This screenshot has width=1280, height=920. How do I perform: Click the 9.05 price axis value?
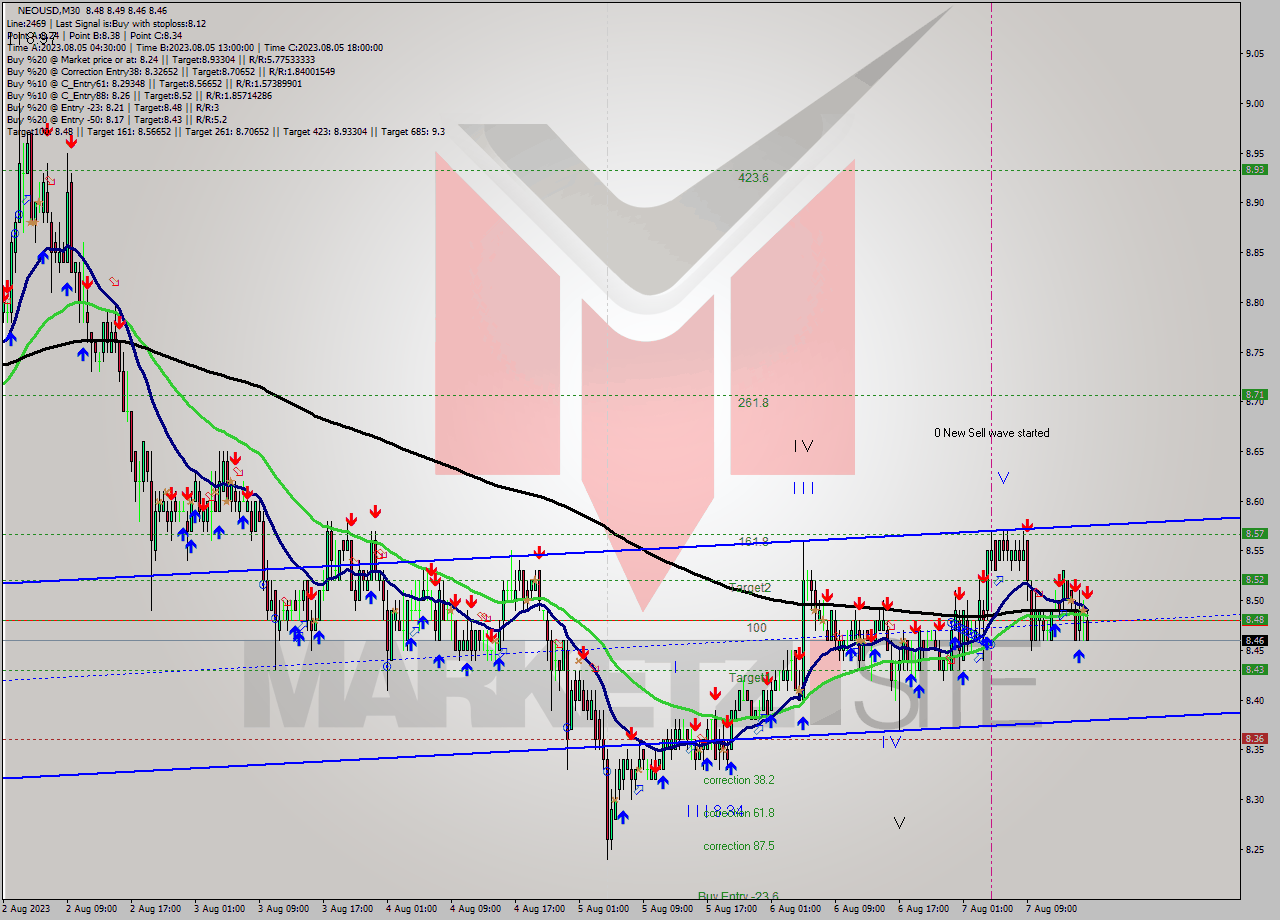1255,53
